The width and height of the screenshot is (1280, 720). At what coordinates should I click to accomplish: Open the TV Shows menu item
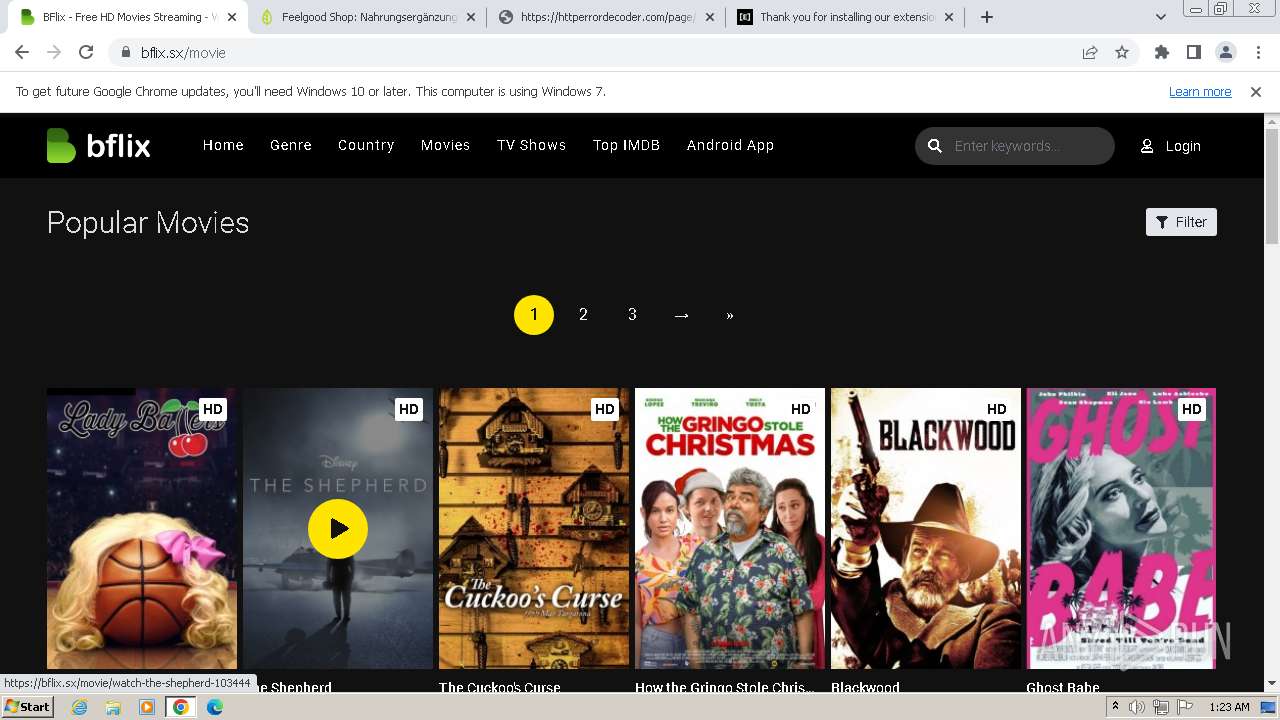pyautogui.click(x=531, y=145)
